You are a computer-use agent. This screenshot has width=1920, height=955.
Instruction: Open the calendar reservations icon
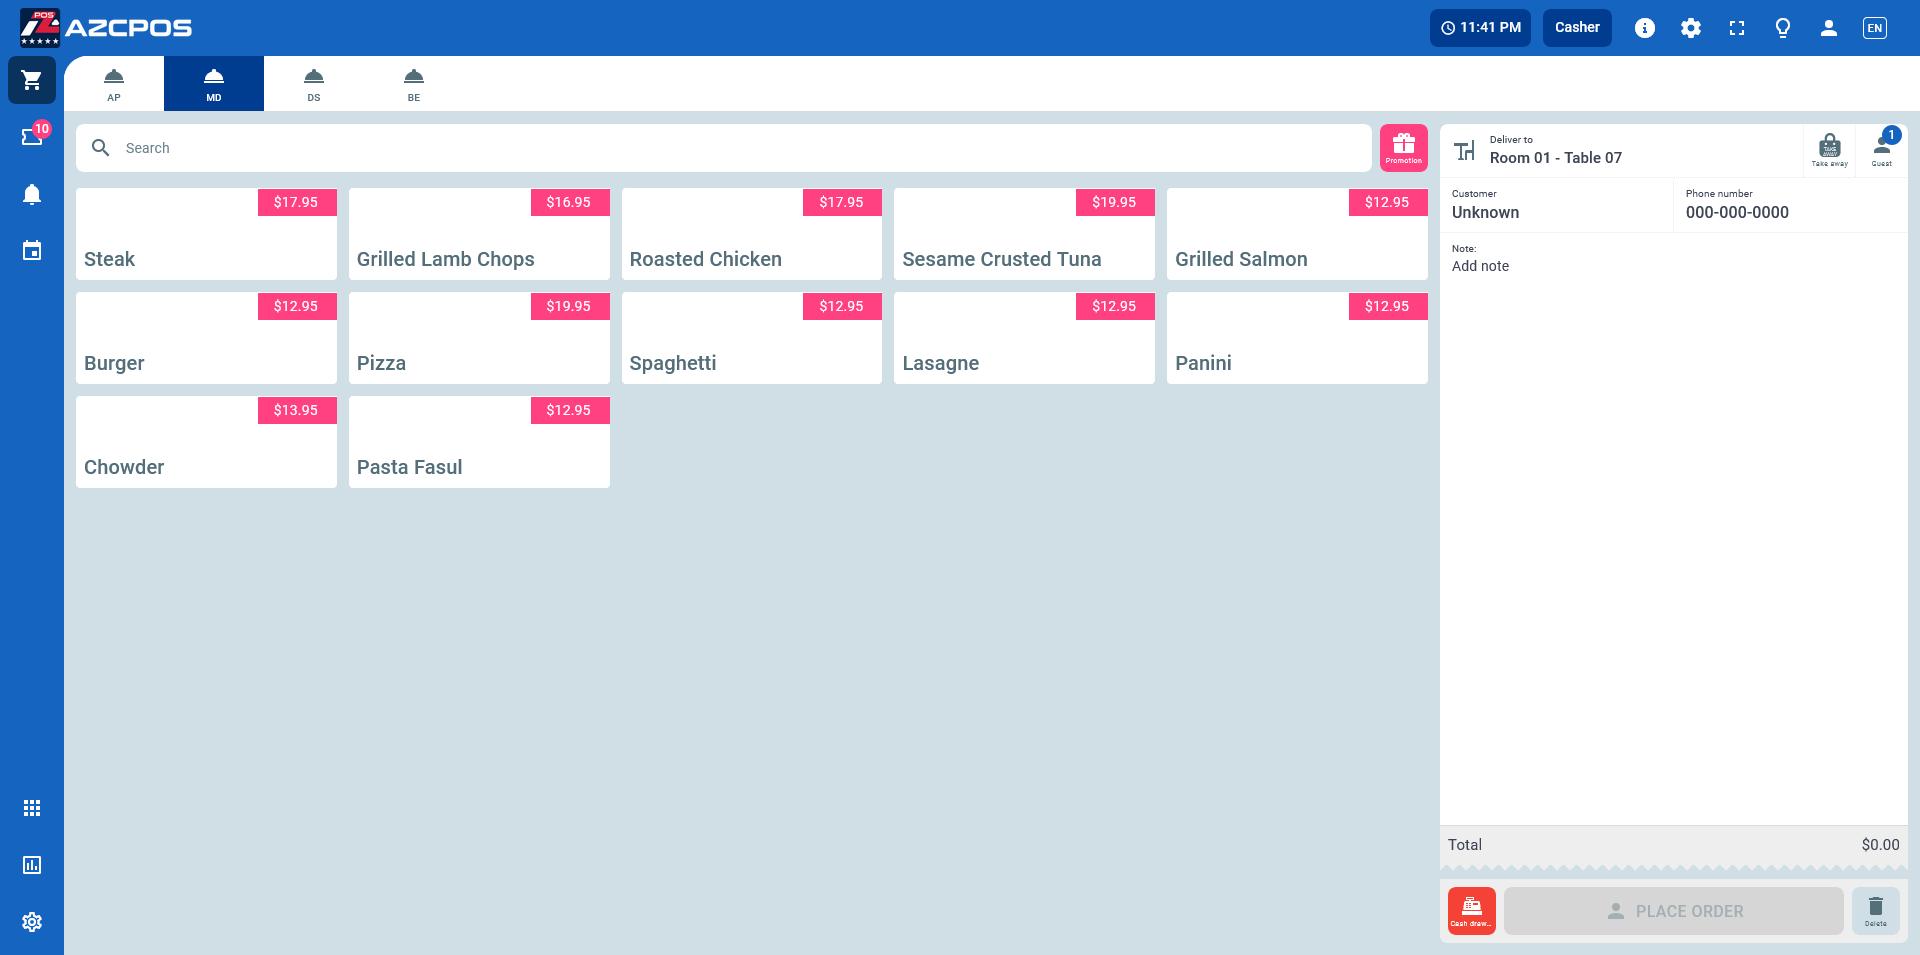point(32,250)
